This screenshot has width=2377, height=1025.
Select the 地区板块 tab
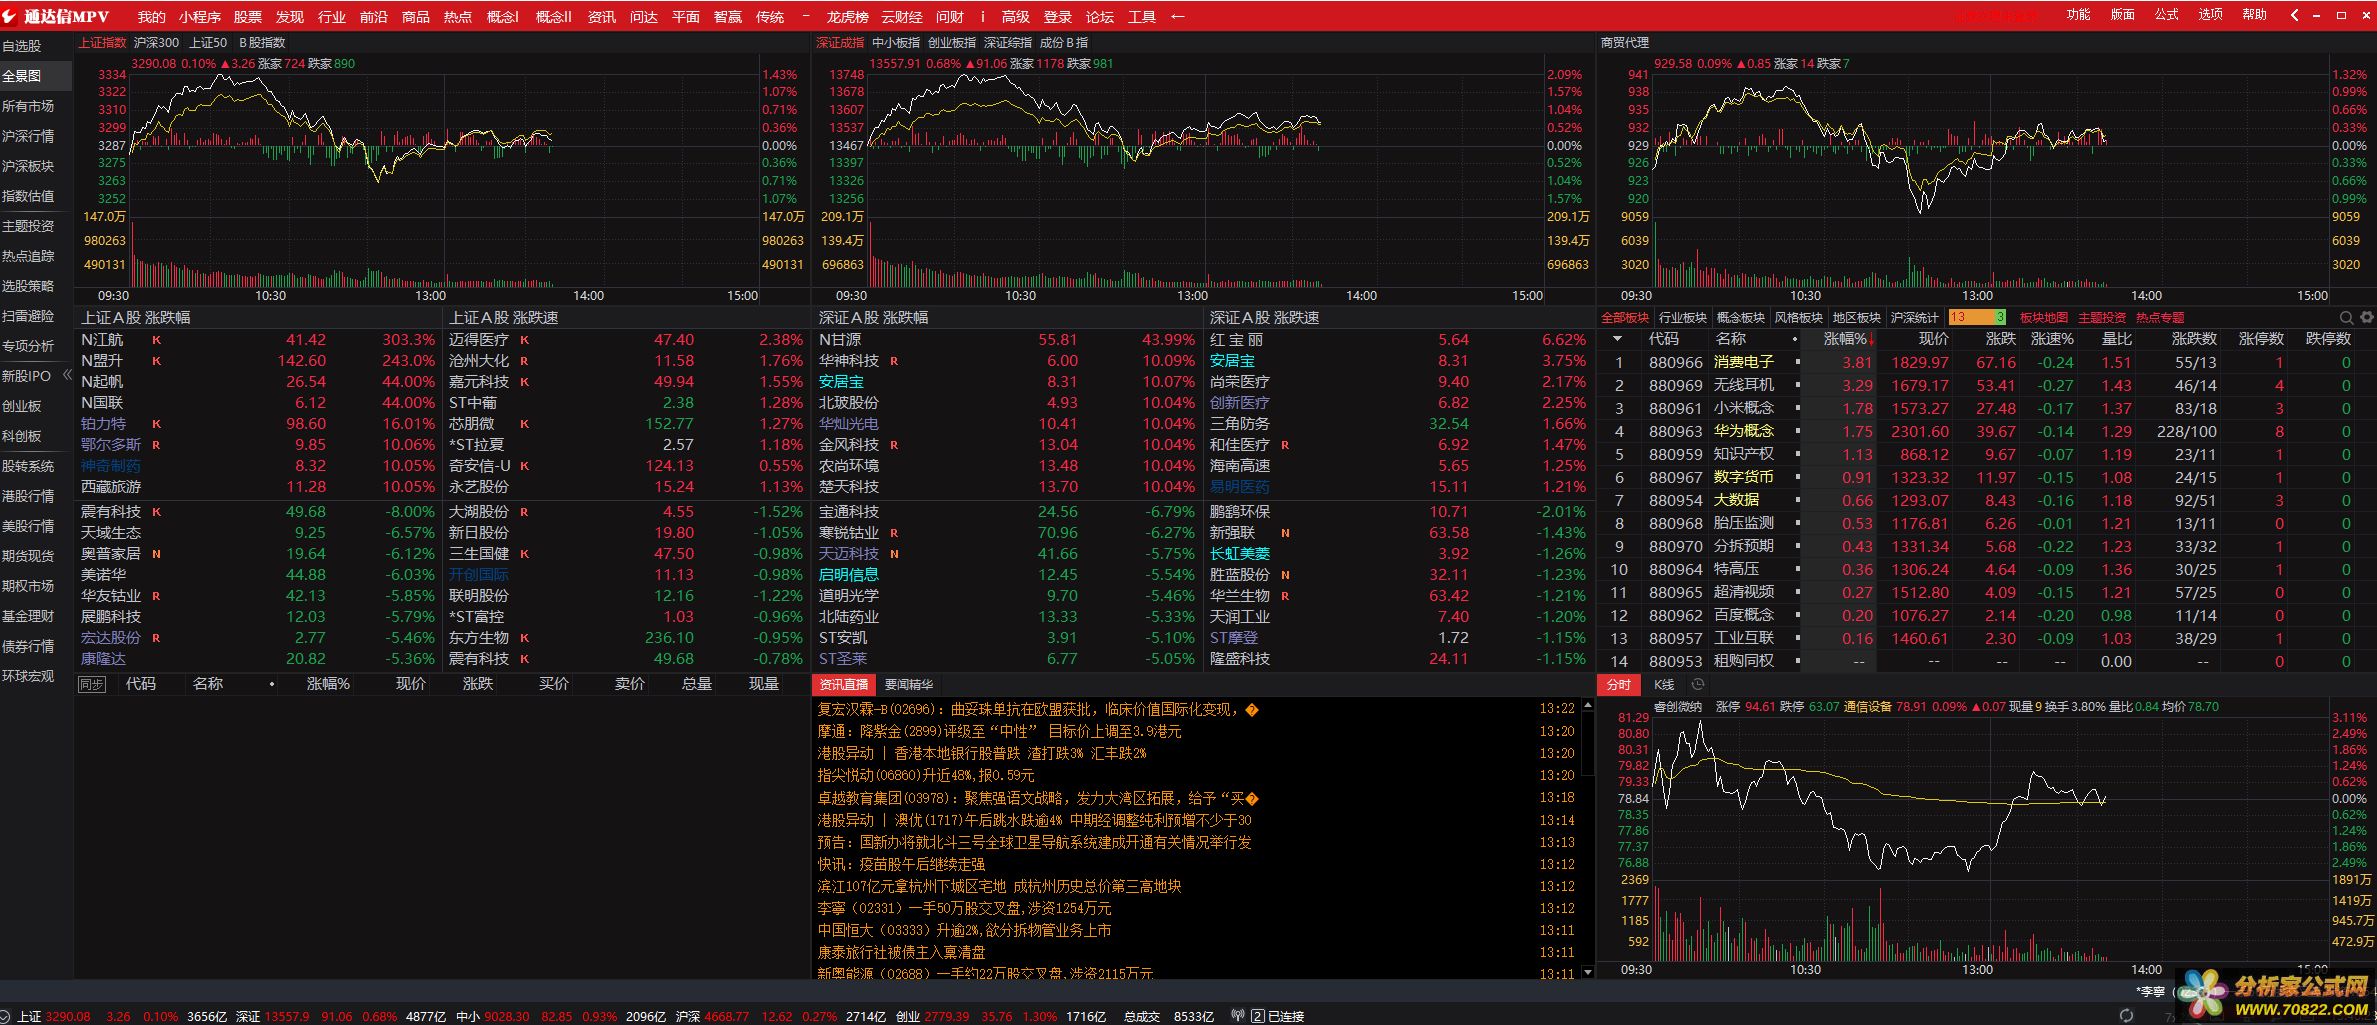click(1857, 318)
